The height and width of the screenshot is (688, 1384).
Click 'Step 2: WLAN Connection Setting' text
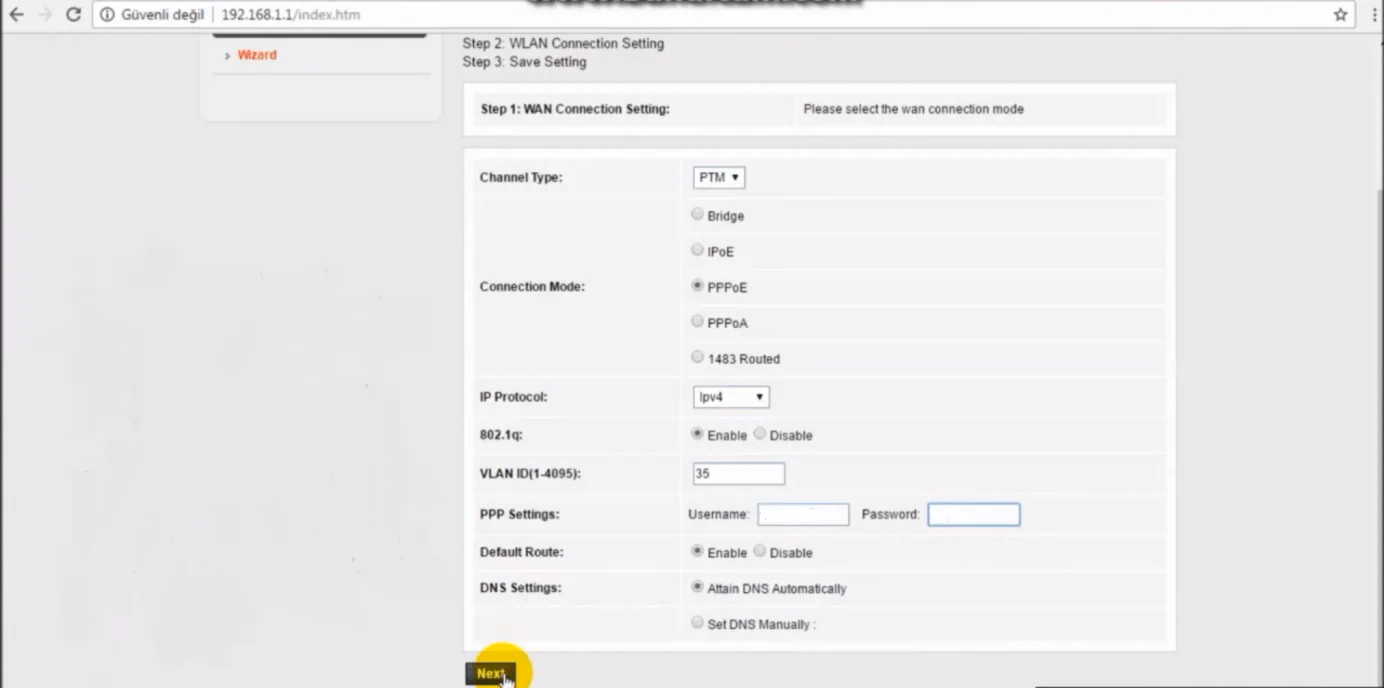pos(563,43)
